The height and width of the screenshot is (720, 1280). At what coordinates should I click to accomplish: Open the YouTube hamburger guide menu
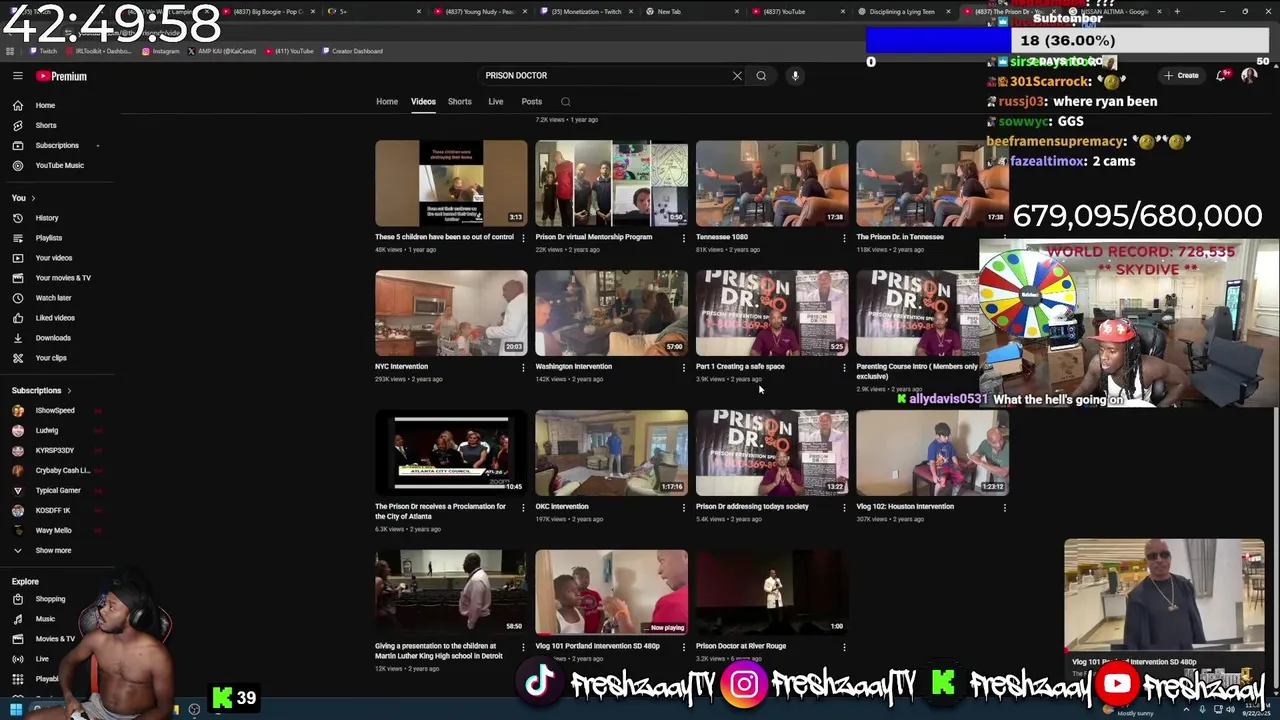tap(18, 76)
